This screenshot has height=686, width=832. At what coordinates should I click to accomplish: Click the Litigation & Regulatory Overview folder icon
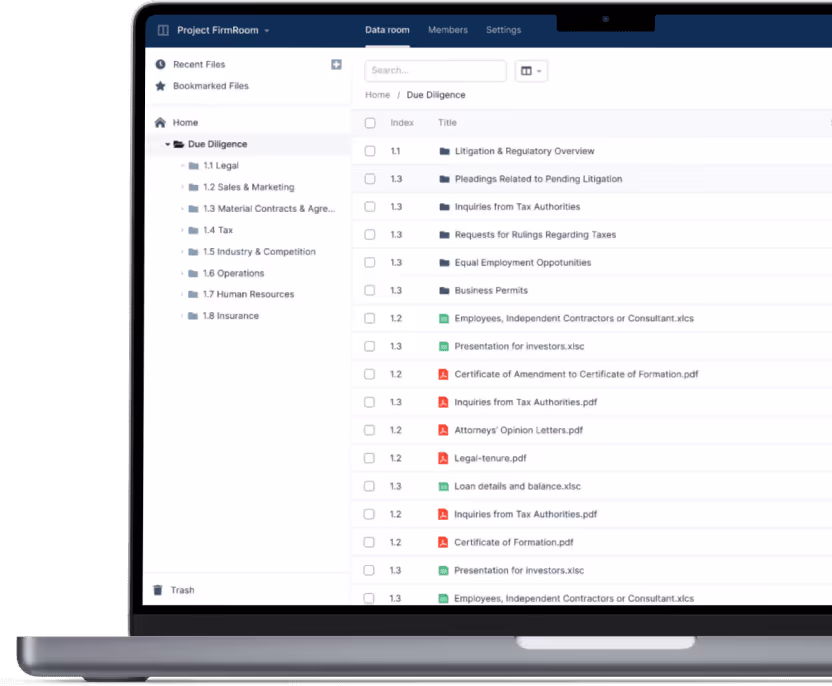[445, 151]
